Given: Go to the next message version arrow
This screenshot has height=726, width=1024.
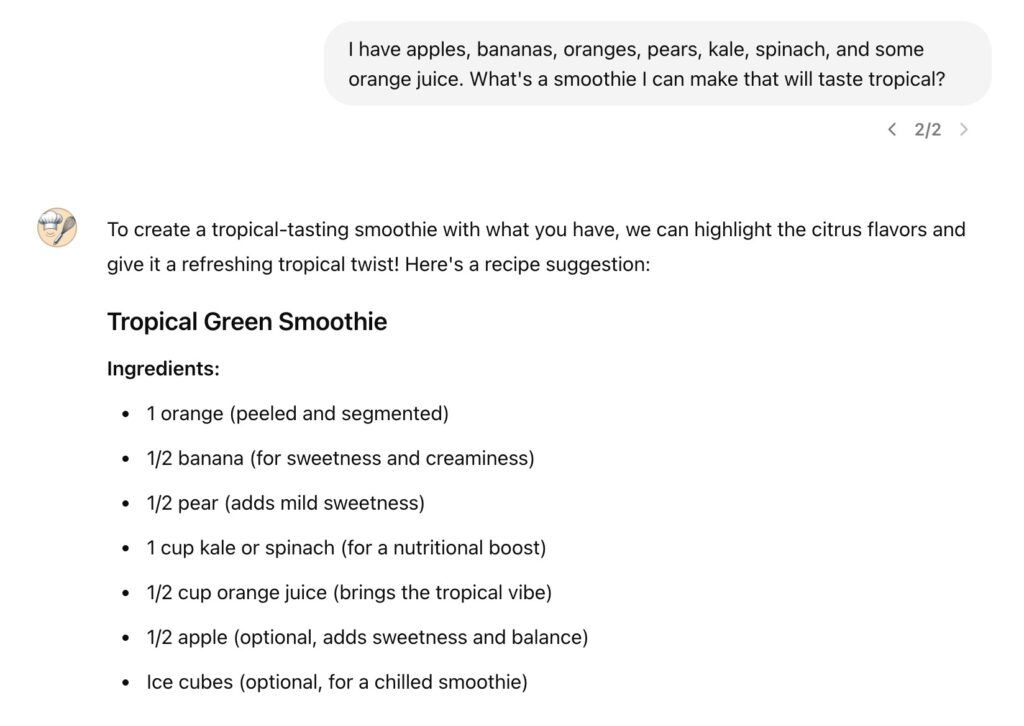Looking at the screenshot, I should (x=964, y=129).
